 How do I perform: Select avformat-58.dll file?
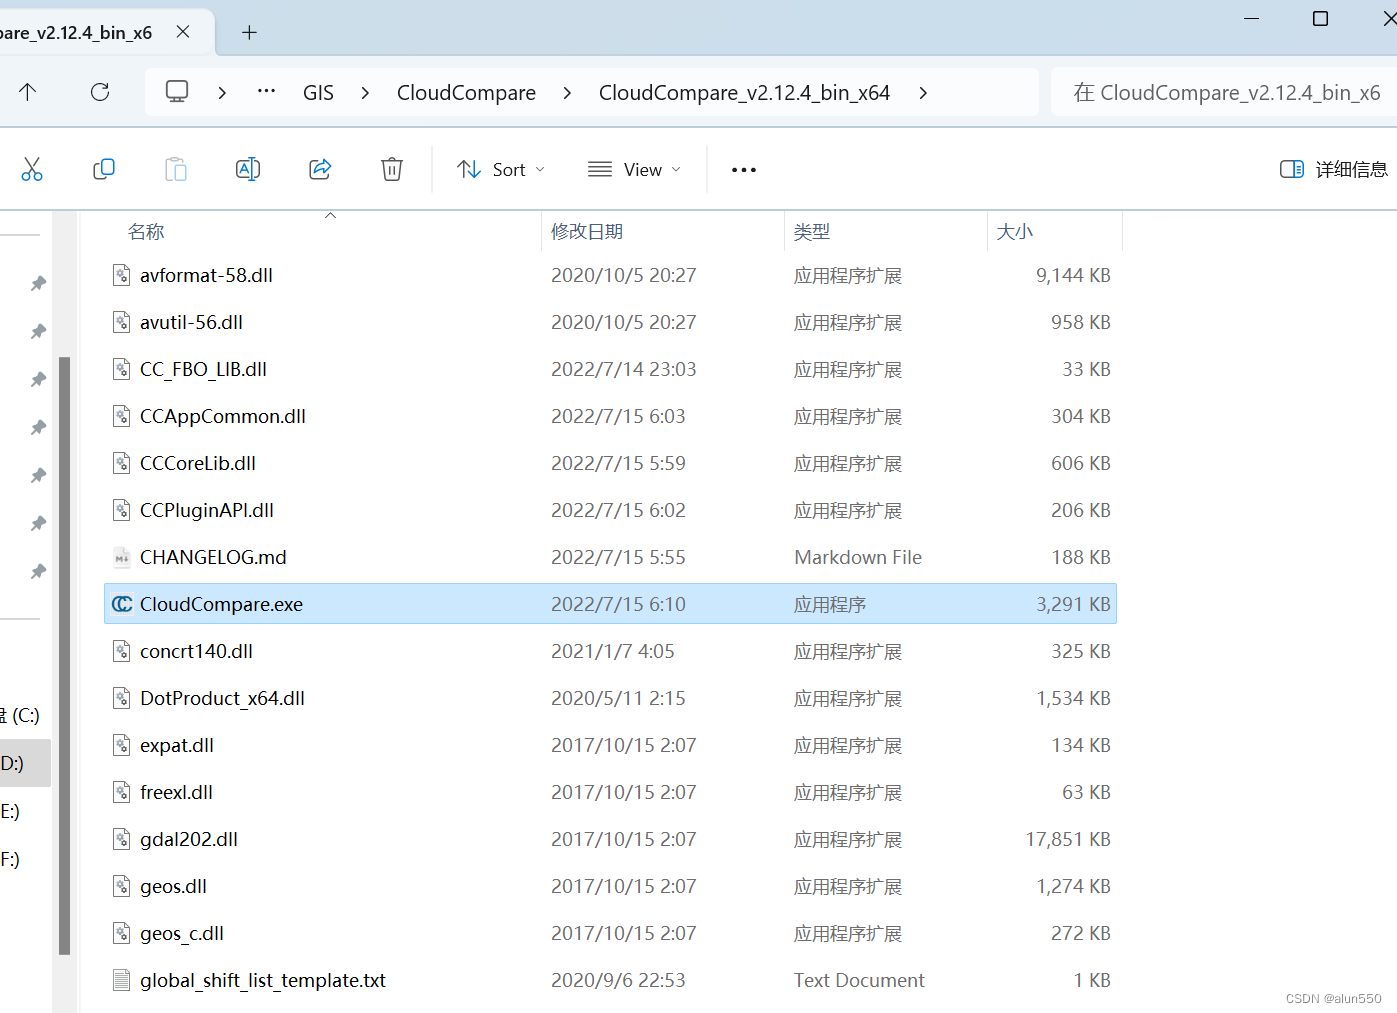(x=610, y=275)
